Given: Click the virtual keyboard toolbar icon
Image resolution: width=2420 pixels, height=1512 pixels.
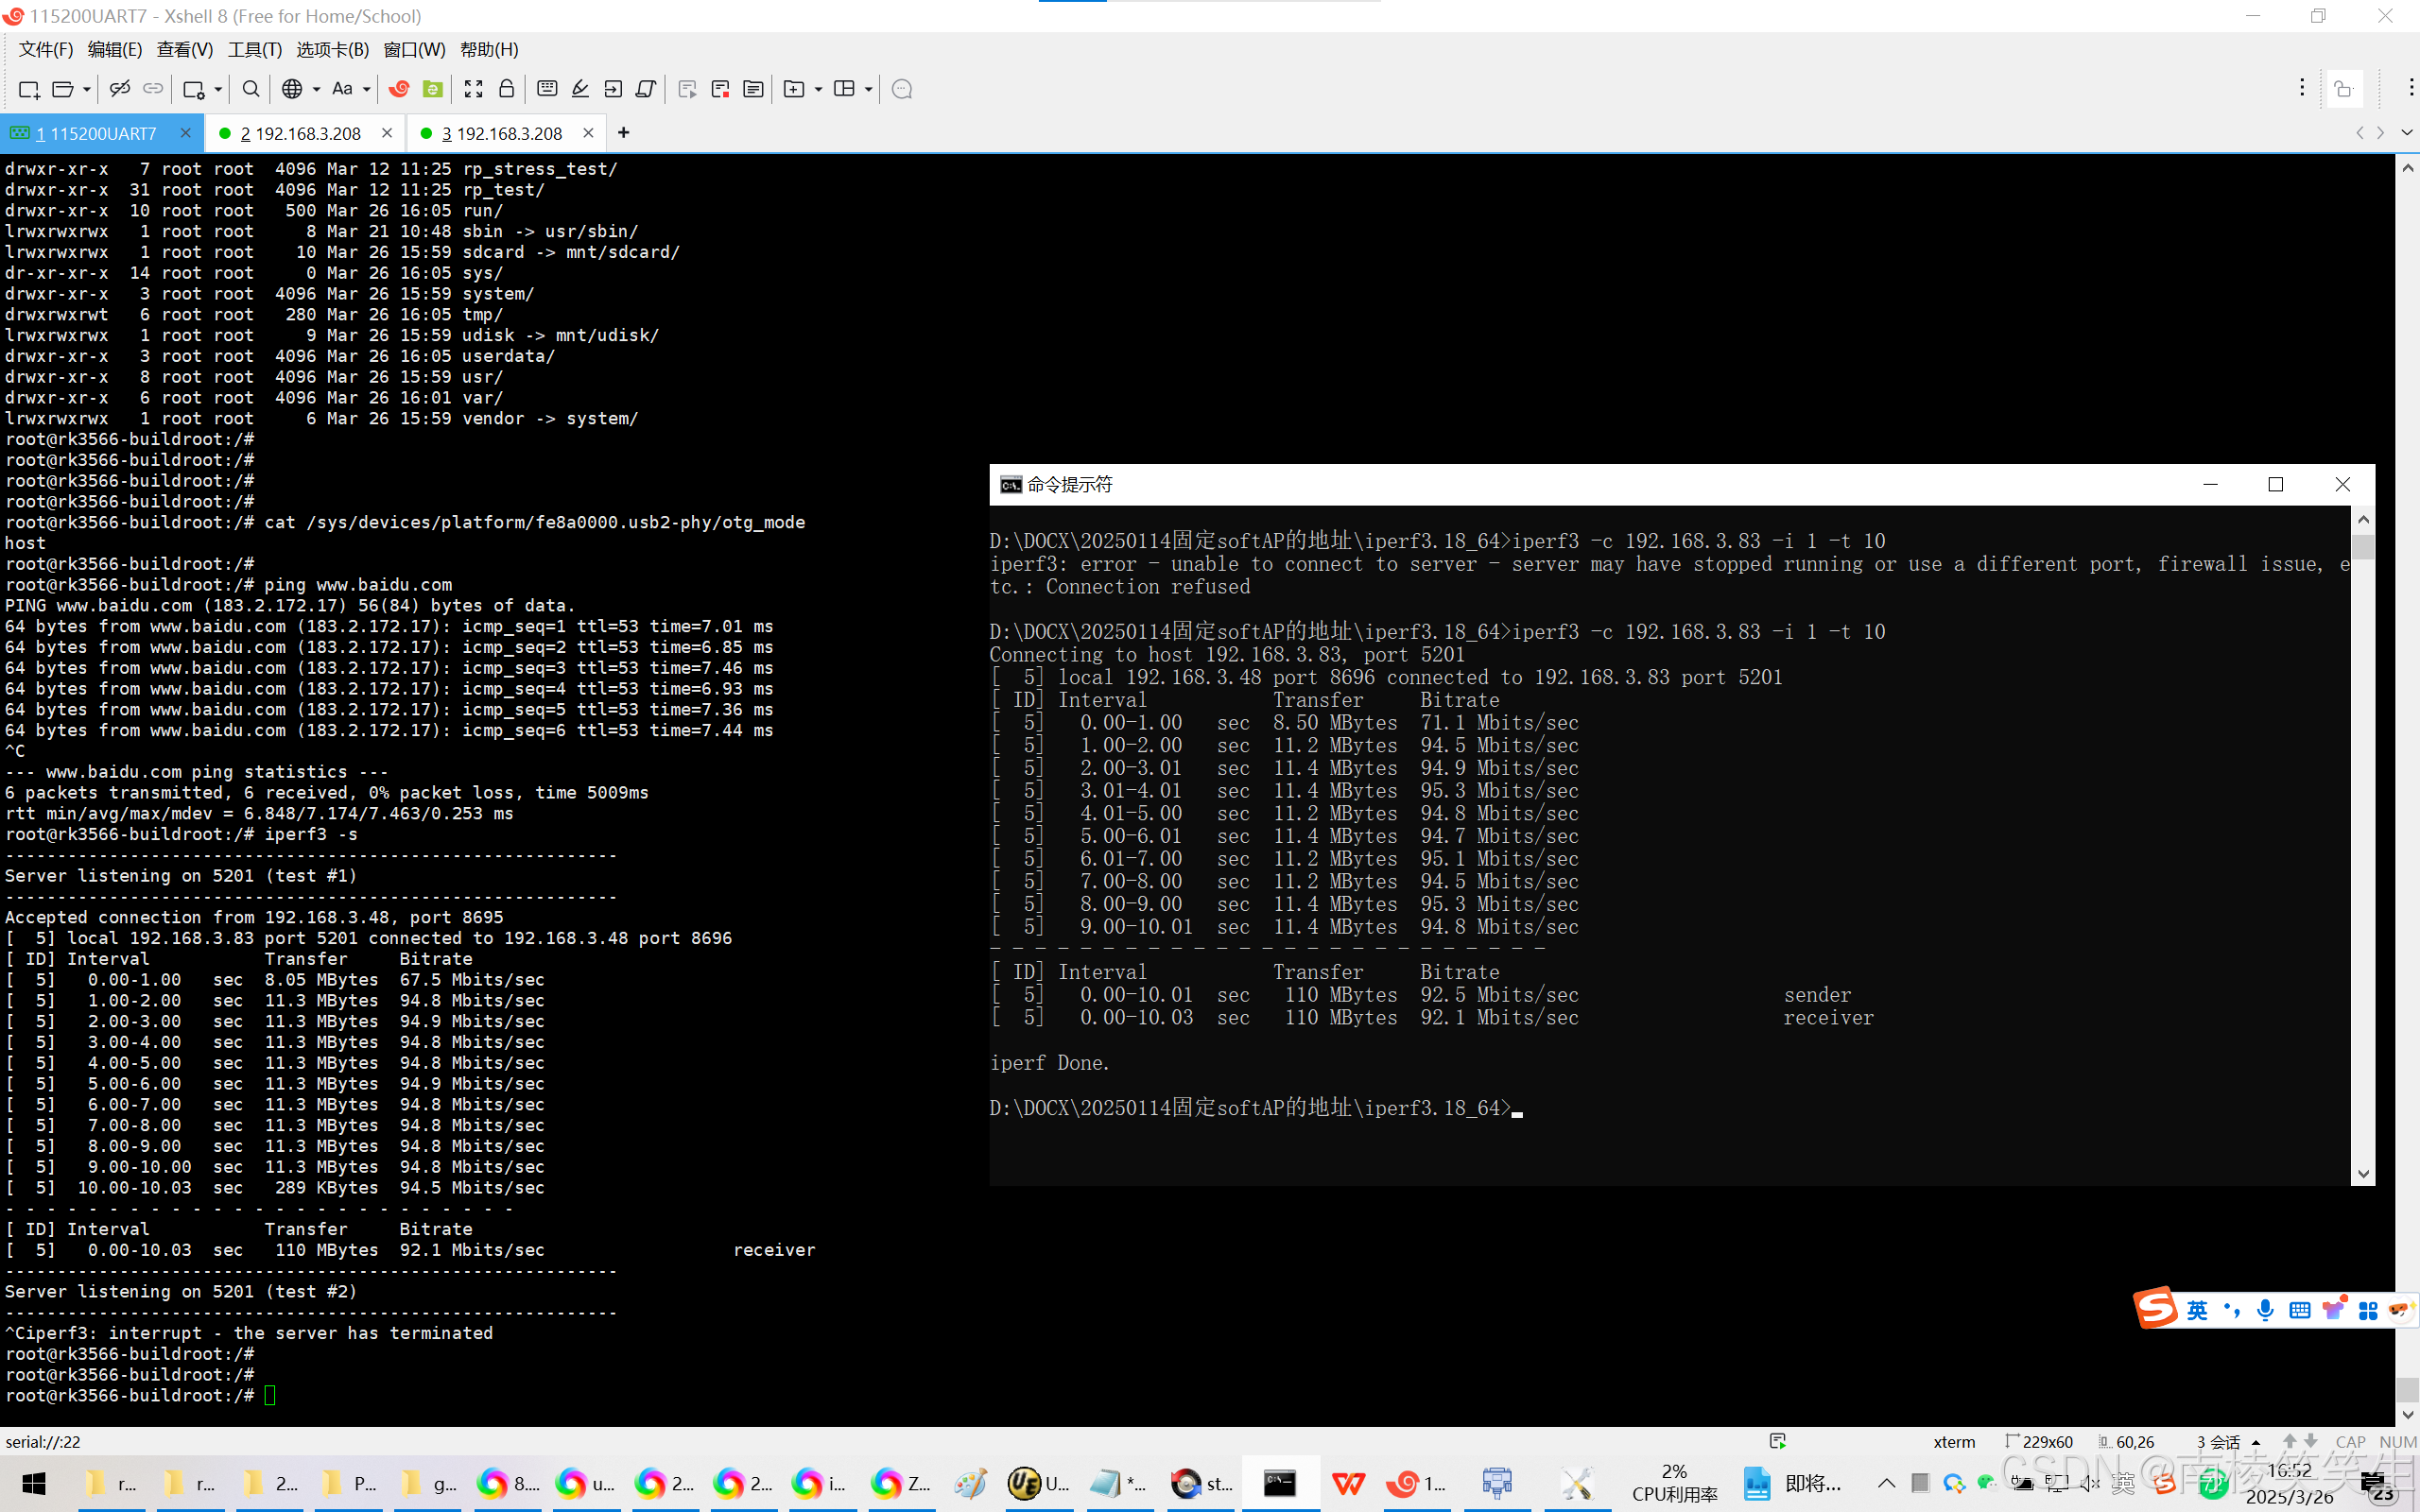Looking at the screenshot, I should 547,89.
